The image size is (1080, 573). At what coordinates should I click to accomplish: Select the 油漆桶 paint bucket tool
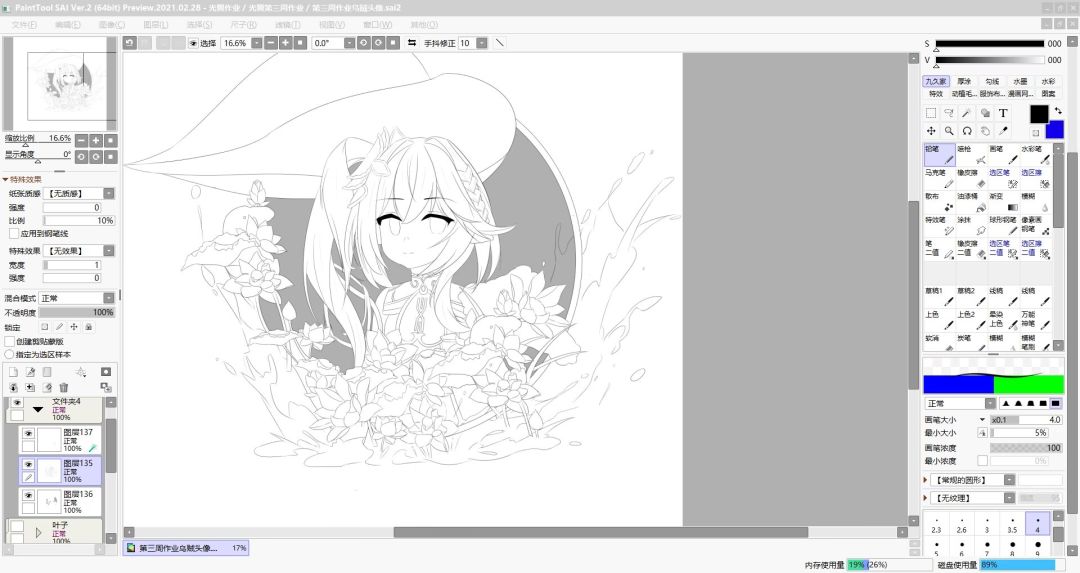tap(971, 202)
